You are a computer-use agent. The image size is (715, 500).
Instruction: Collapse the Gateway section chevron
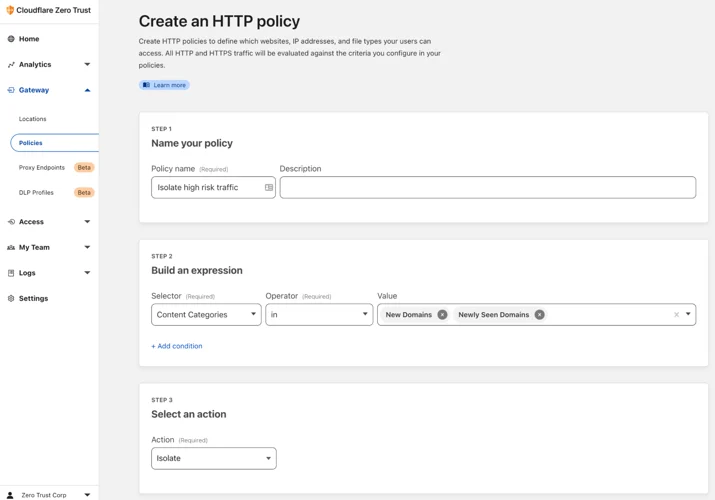pyautogui.click(x=87, y=90)
